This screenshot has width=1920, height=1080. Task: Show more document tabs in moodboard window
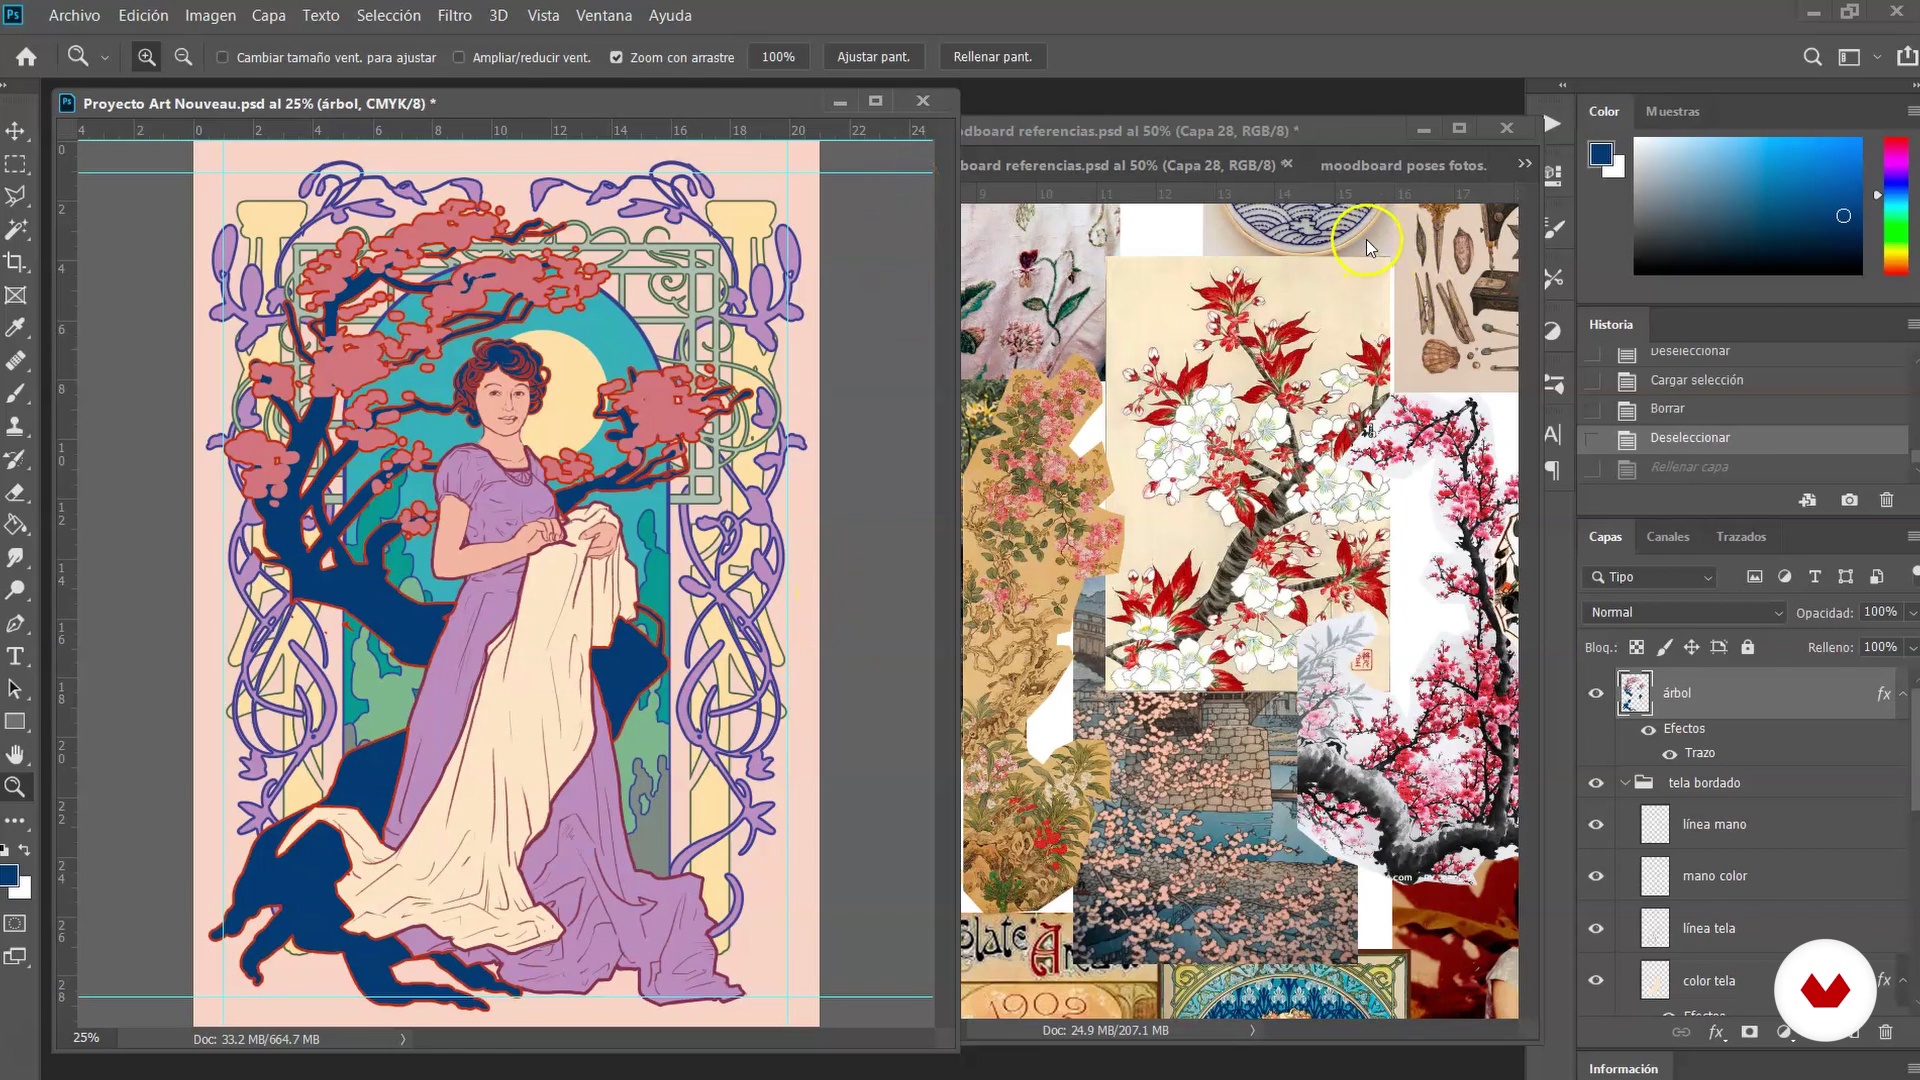1524,164
